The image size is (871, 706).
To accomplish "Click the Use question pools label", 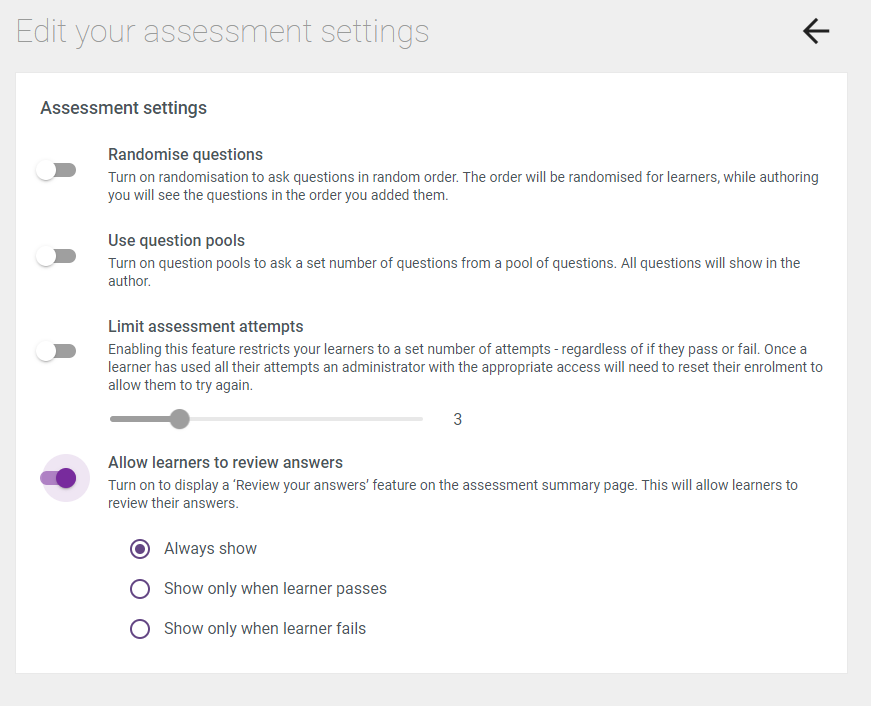I will pyautogui.click(x=176, y=240).
